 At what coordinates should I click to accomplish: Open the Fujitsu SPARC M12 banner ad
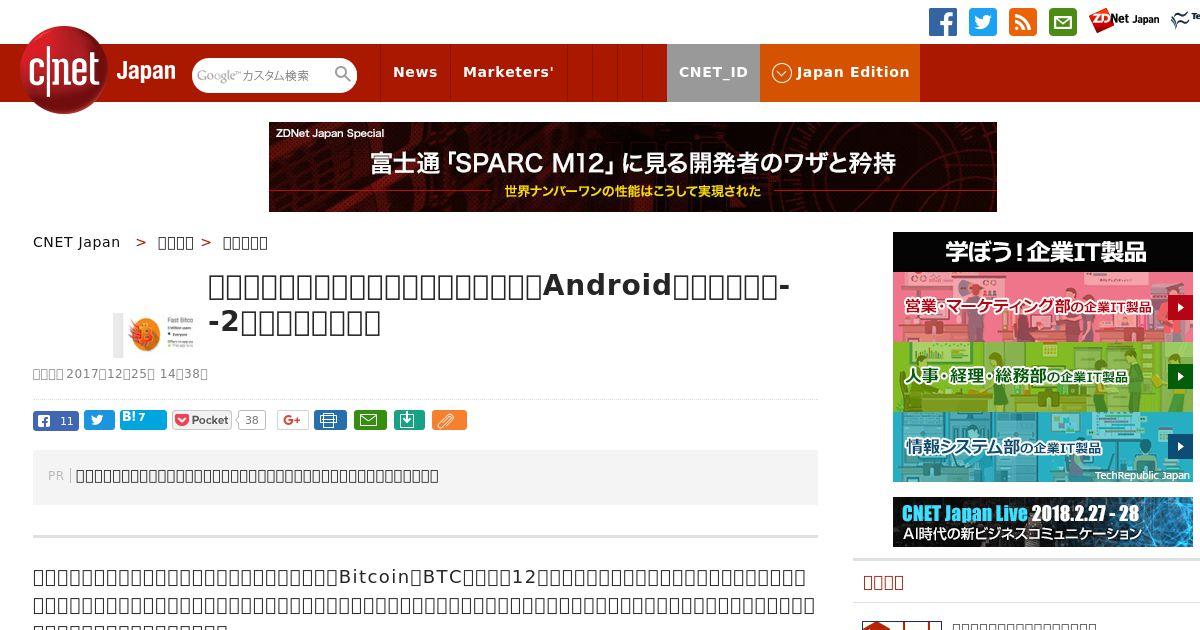(633, 167)
